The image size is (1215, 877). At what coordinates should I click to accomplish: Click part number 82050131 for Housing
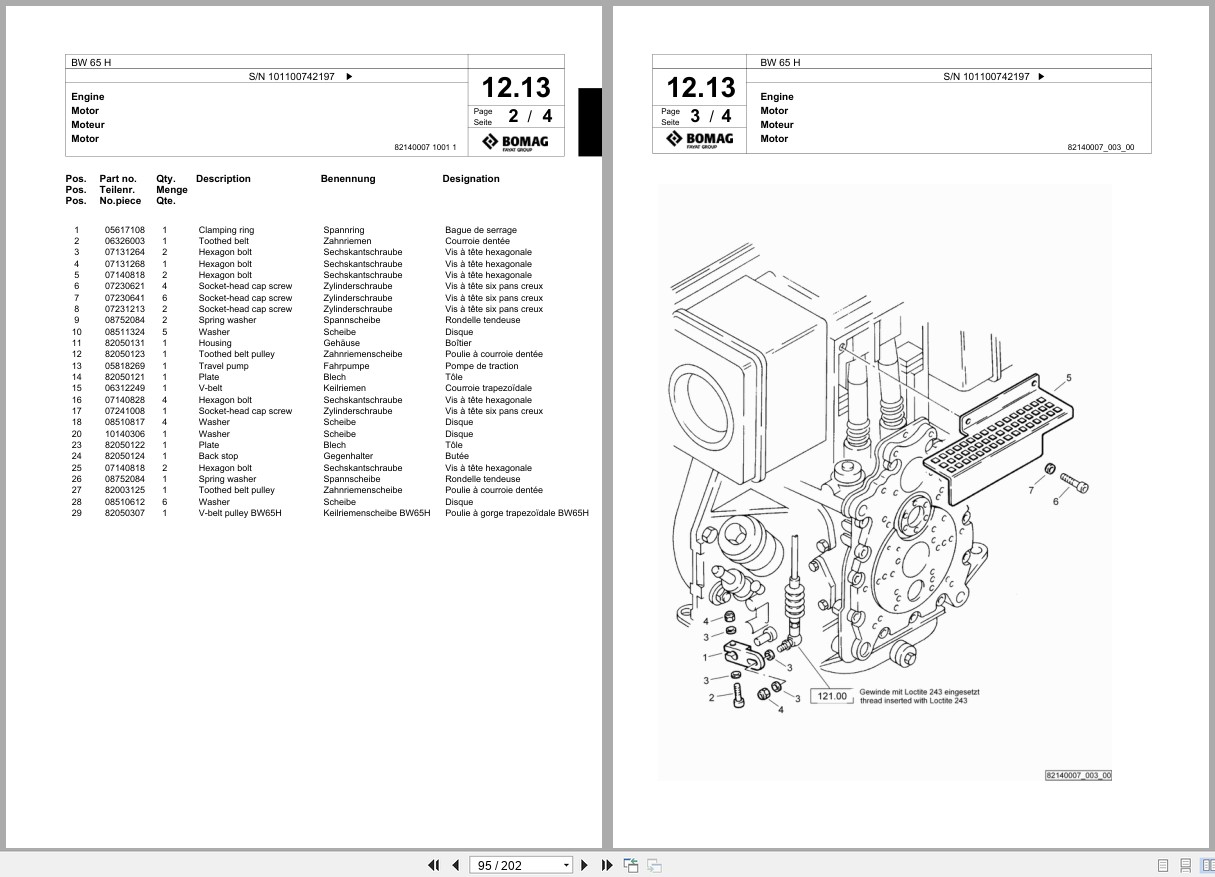[x=125, y=343]
